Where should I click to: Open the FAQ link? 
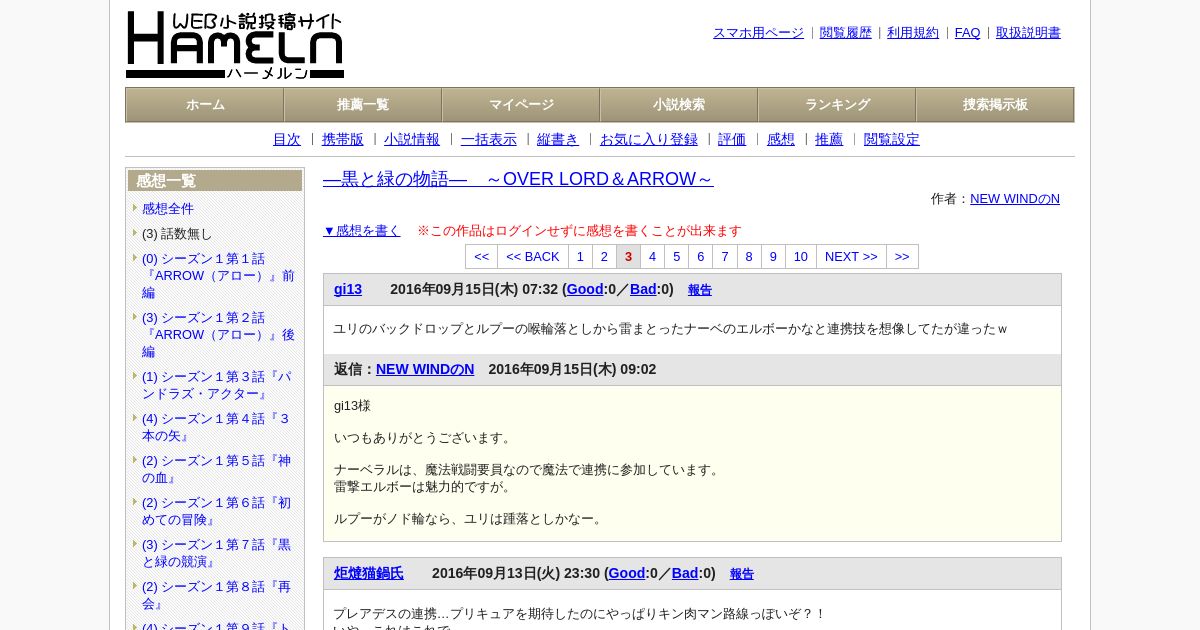click(967, 33)
